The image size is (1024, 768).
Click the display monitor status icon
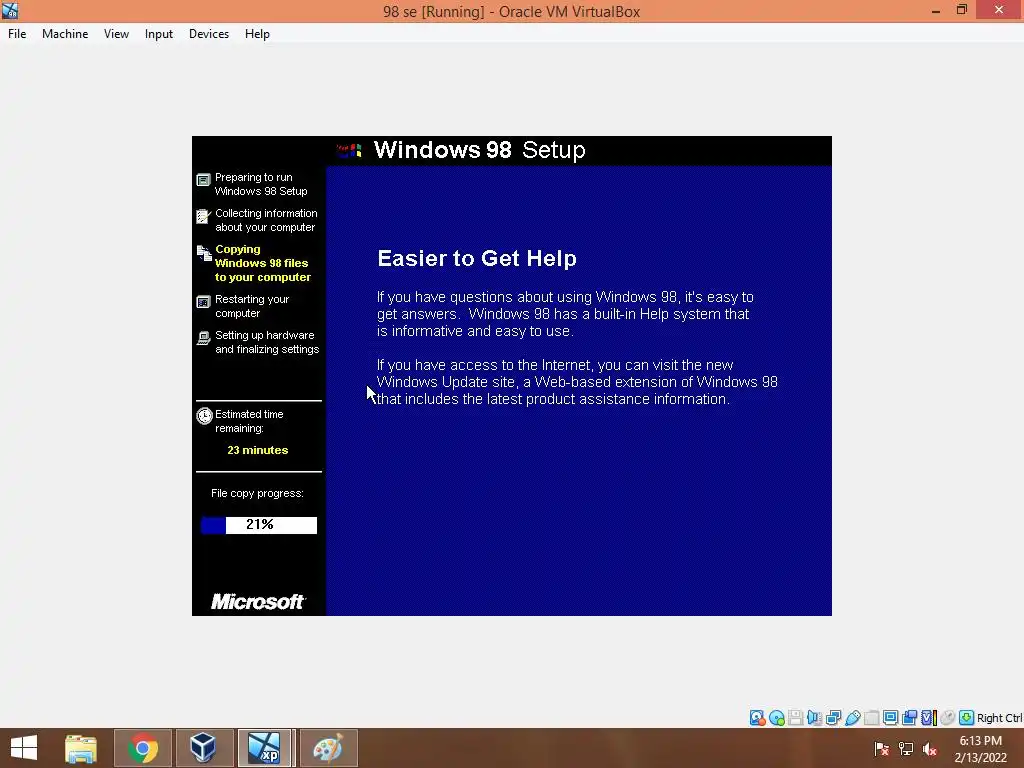pos(890,718)
